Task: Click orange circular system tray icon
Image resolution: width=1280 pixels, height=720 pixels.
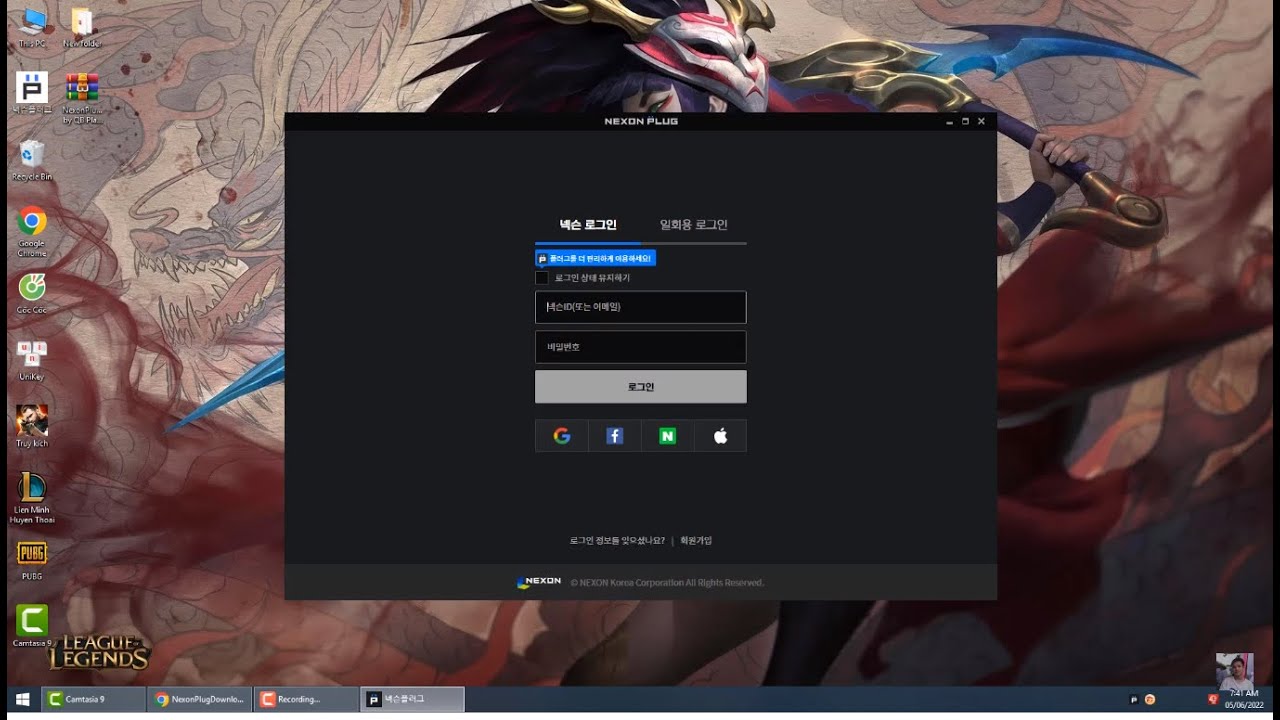Action: click(x=1150, y=699)
